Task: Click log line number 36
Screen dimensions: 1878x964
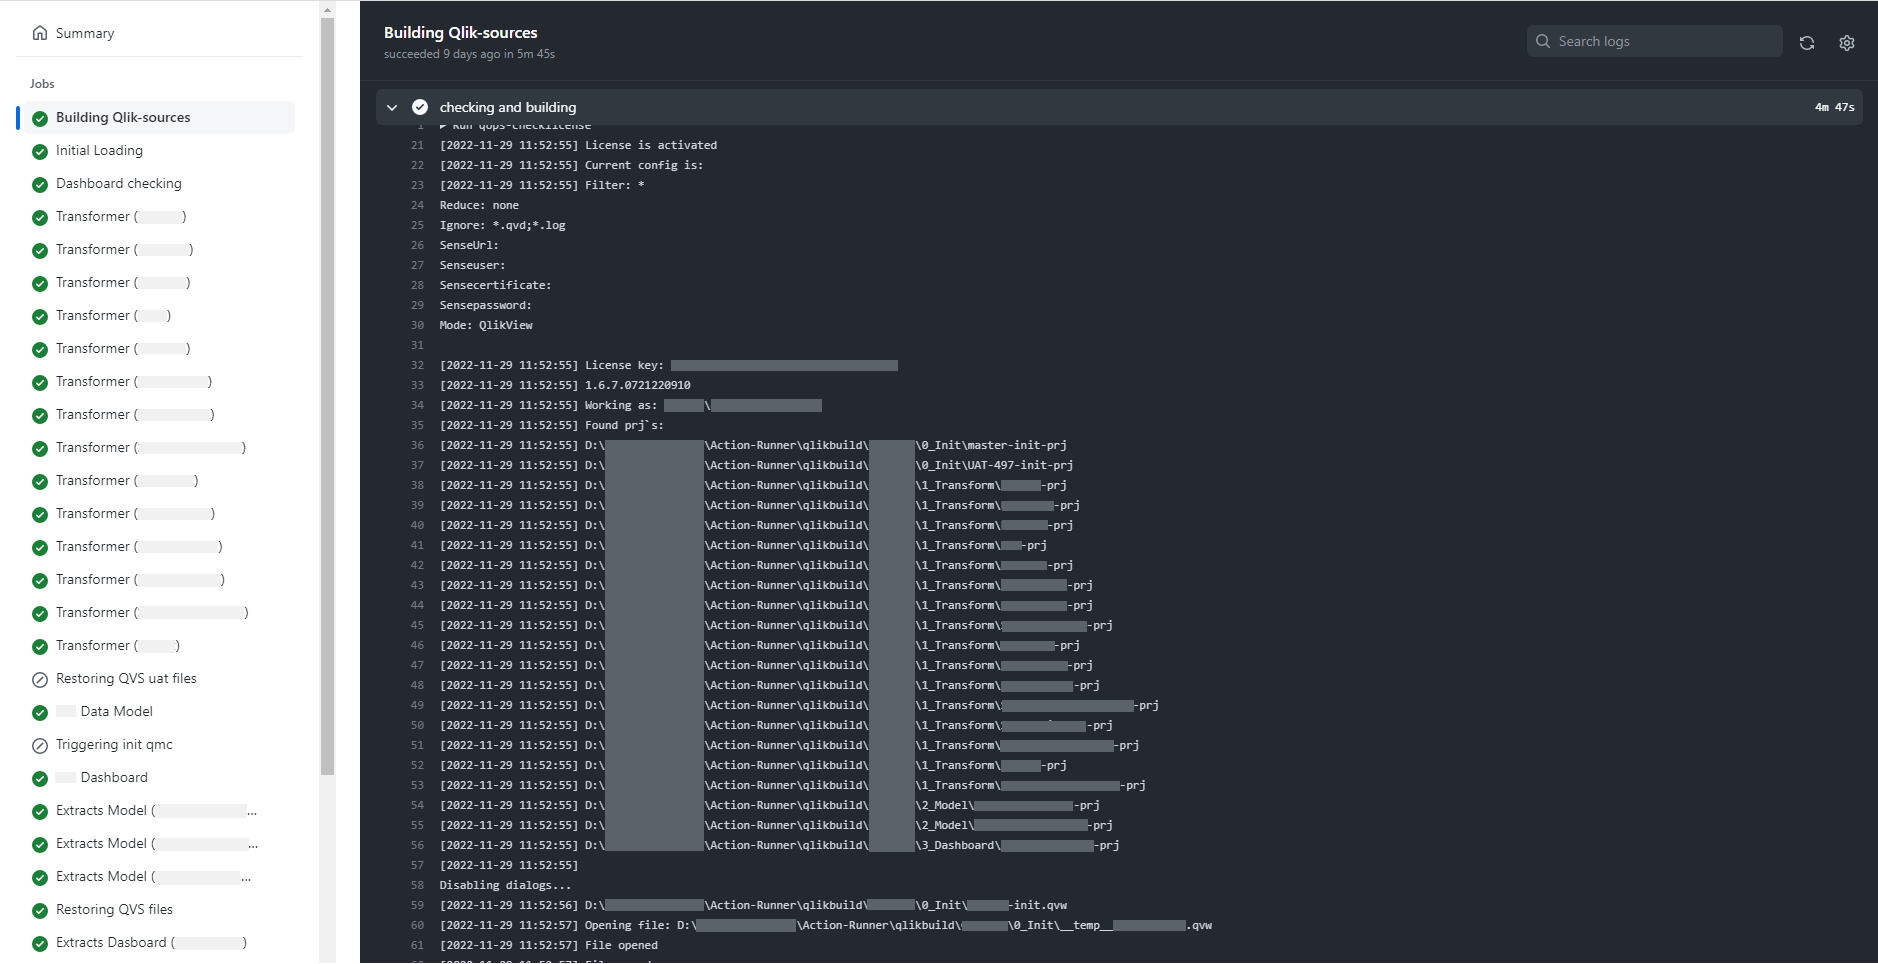Action: click(x=417, y=445)
